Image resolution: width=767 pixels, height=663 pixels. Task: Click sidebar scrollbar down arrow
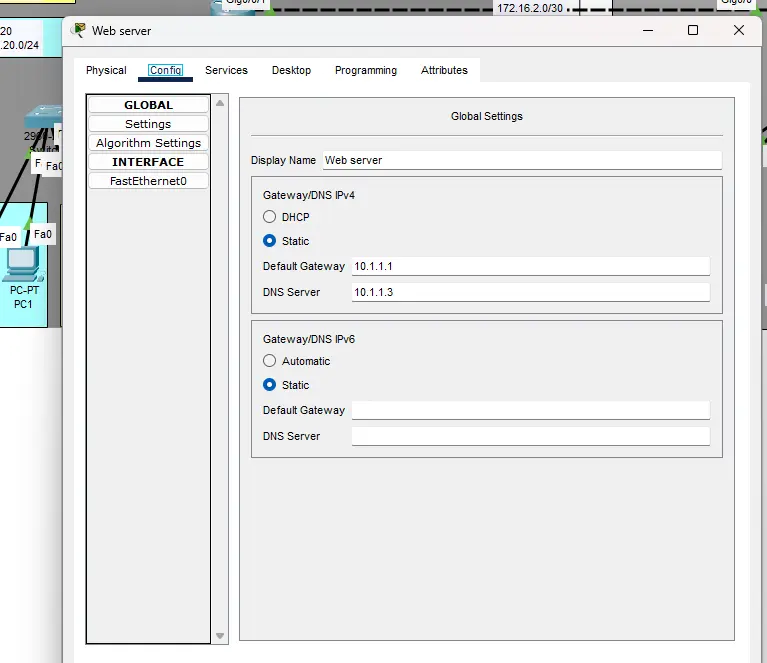coord(220,636)
